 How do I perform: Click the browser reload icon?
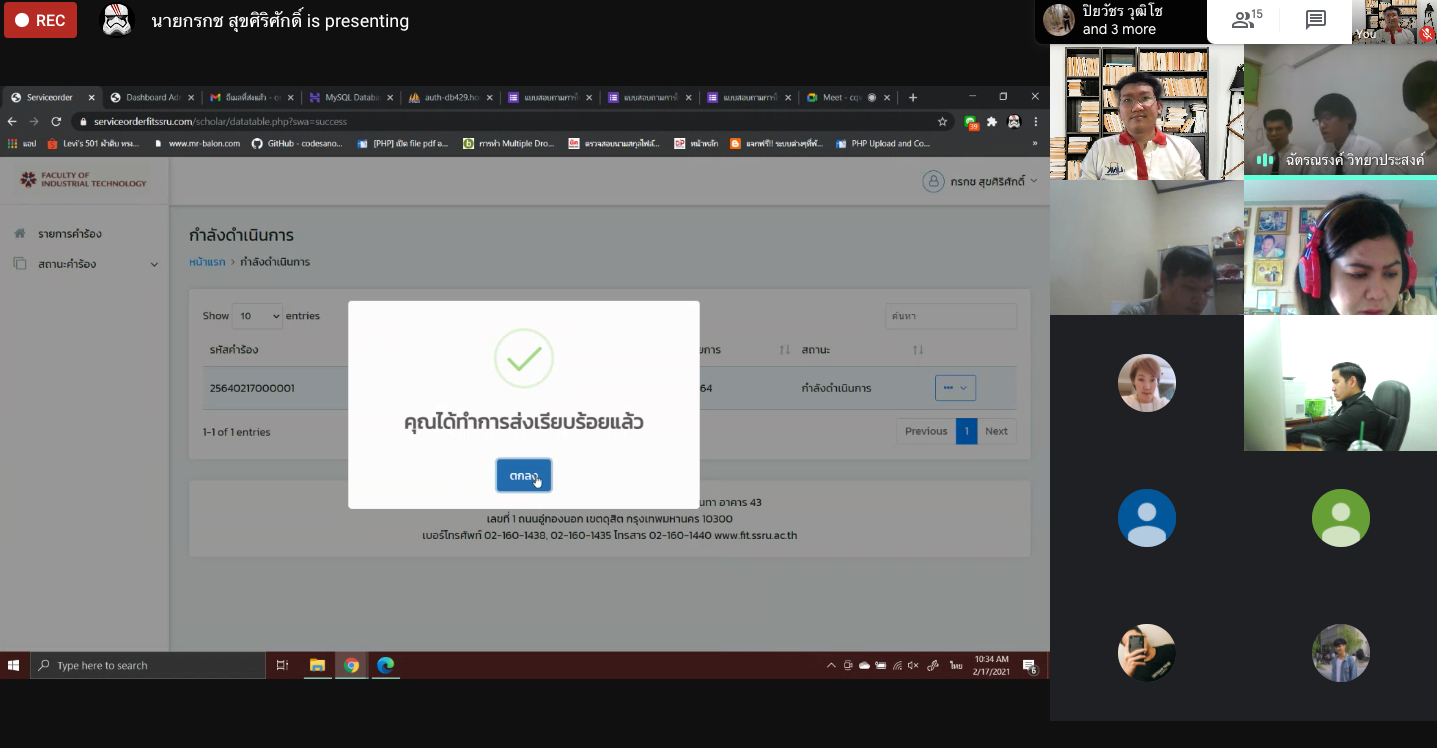tap(56, 121)
